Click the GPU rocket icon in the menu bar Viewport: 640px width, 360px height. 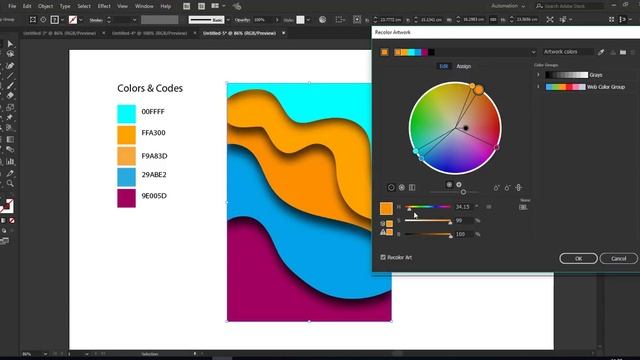tap(237, 6)
